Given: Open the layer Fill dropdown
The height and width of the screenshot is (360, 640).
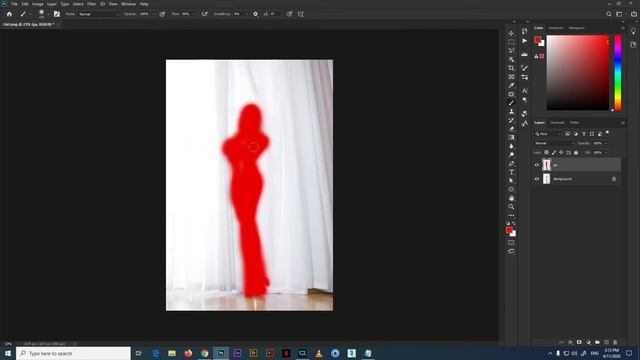Looking at the screenshot, I should point(605,153).
